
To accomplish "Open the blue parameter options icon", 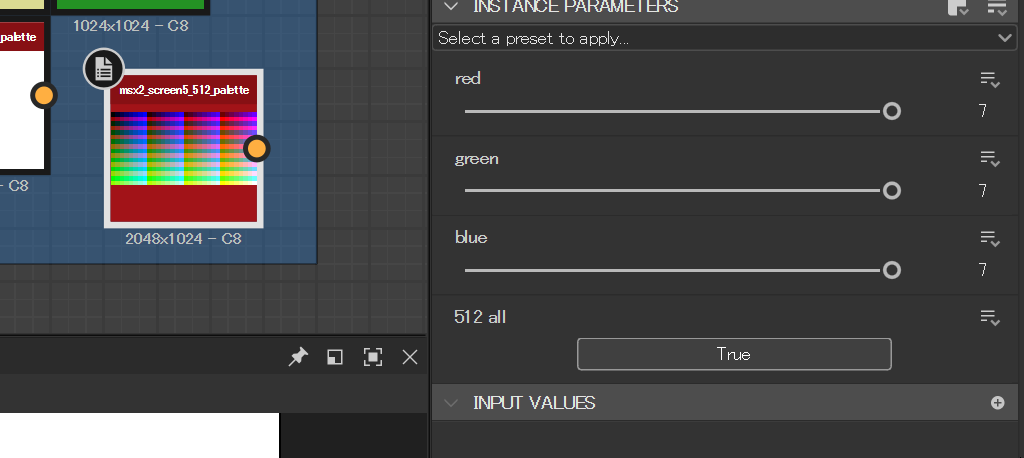I will coord(989,238).
